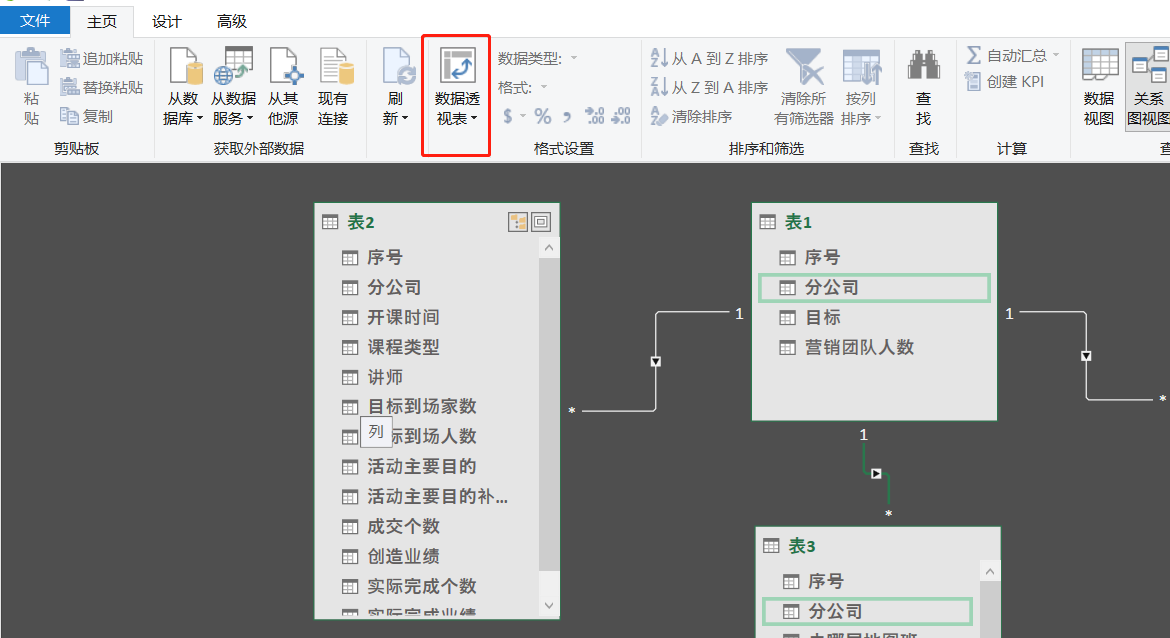This screenshot has height=638, width=1170.
Task: Select 课程类型 field in 表2
Action: click(403, 347)
